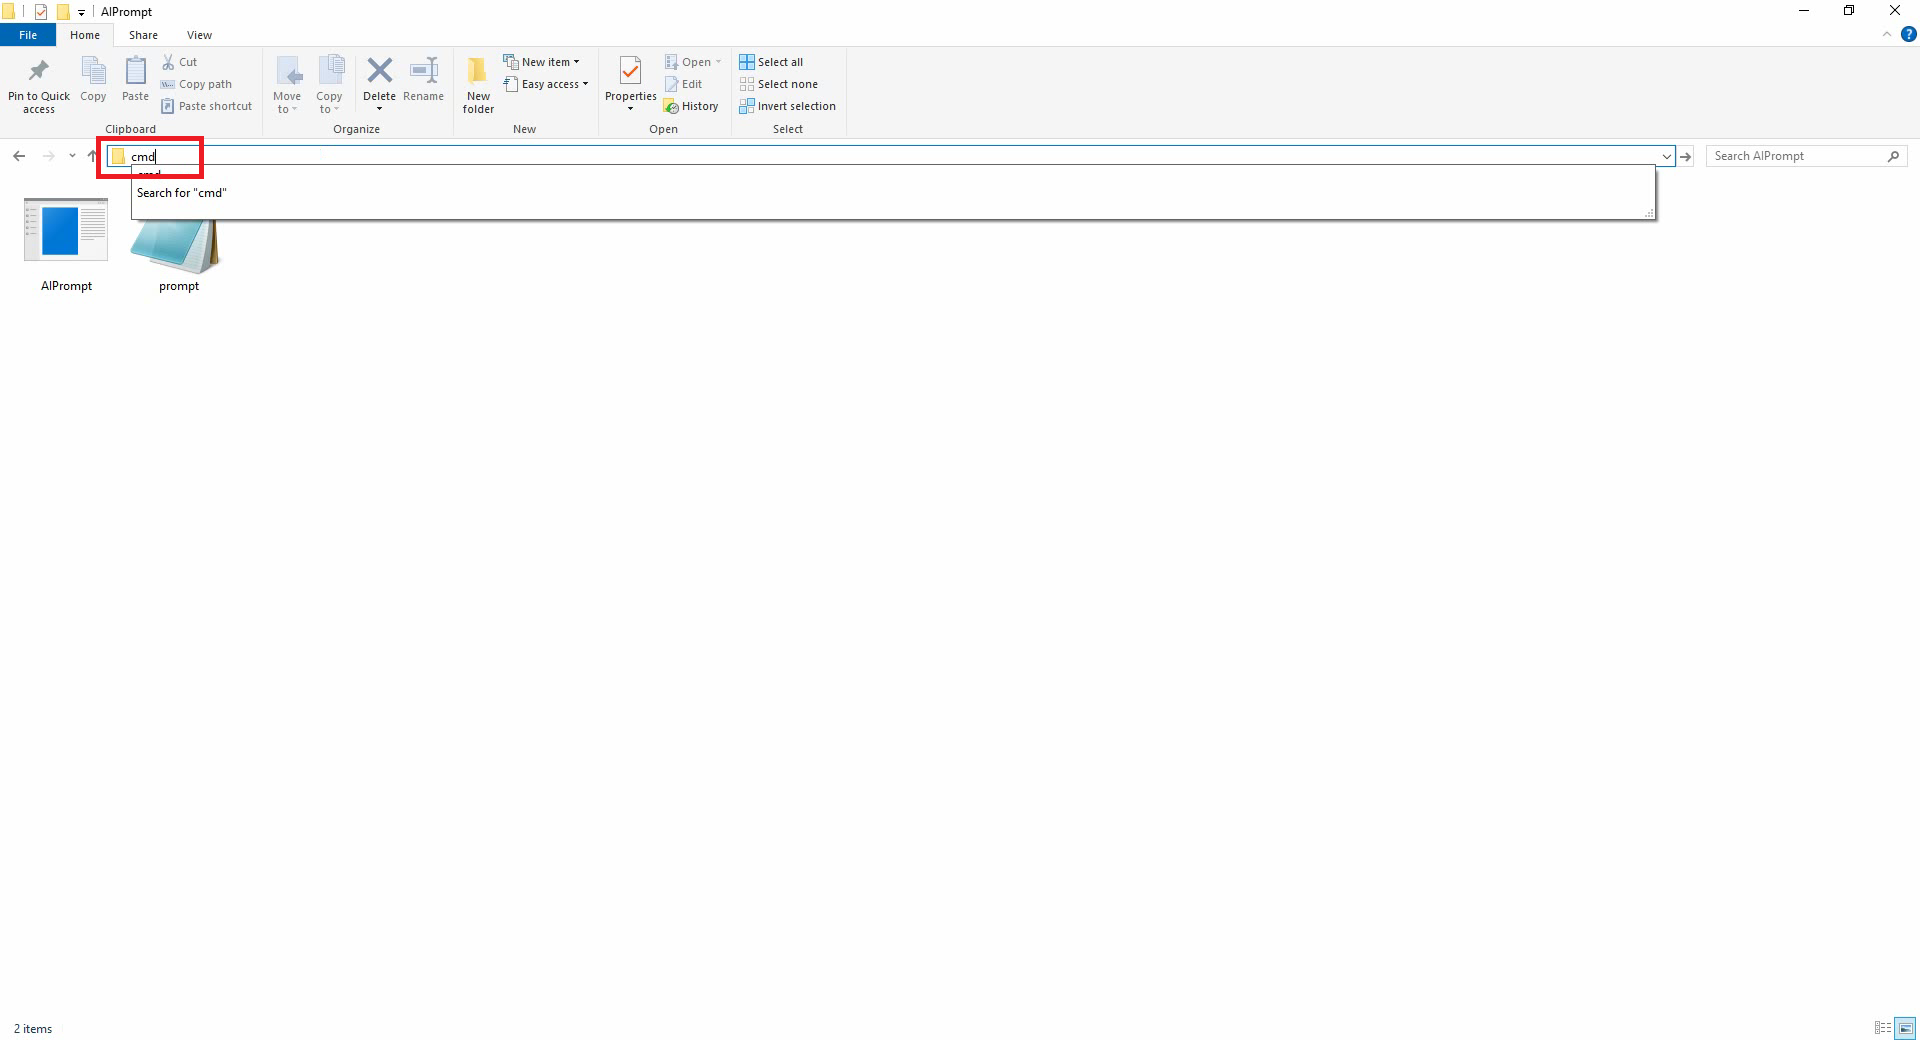Click the Rename ribbon button

click(x=423, y=80)
